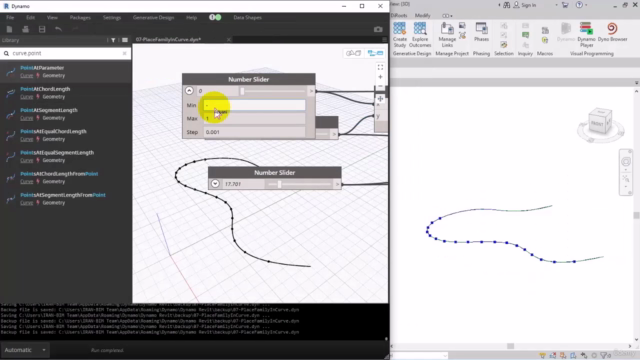Expand the 17.701 Number Slider settings
Image resolution: width=640 pixels, height=360 pixels.
point(215,184)
